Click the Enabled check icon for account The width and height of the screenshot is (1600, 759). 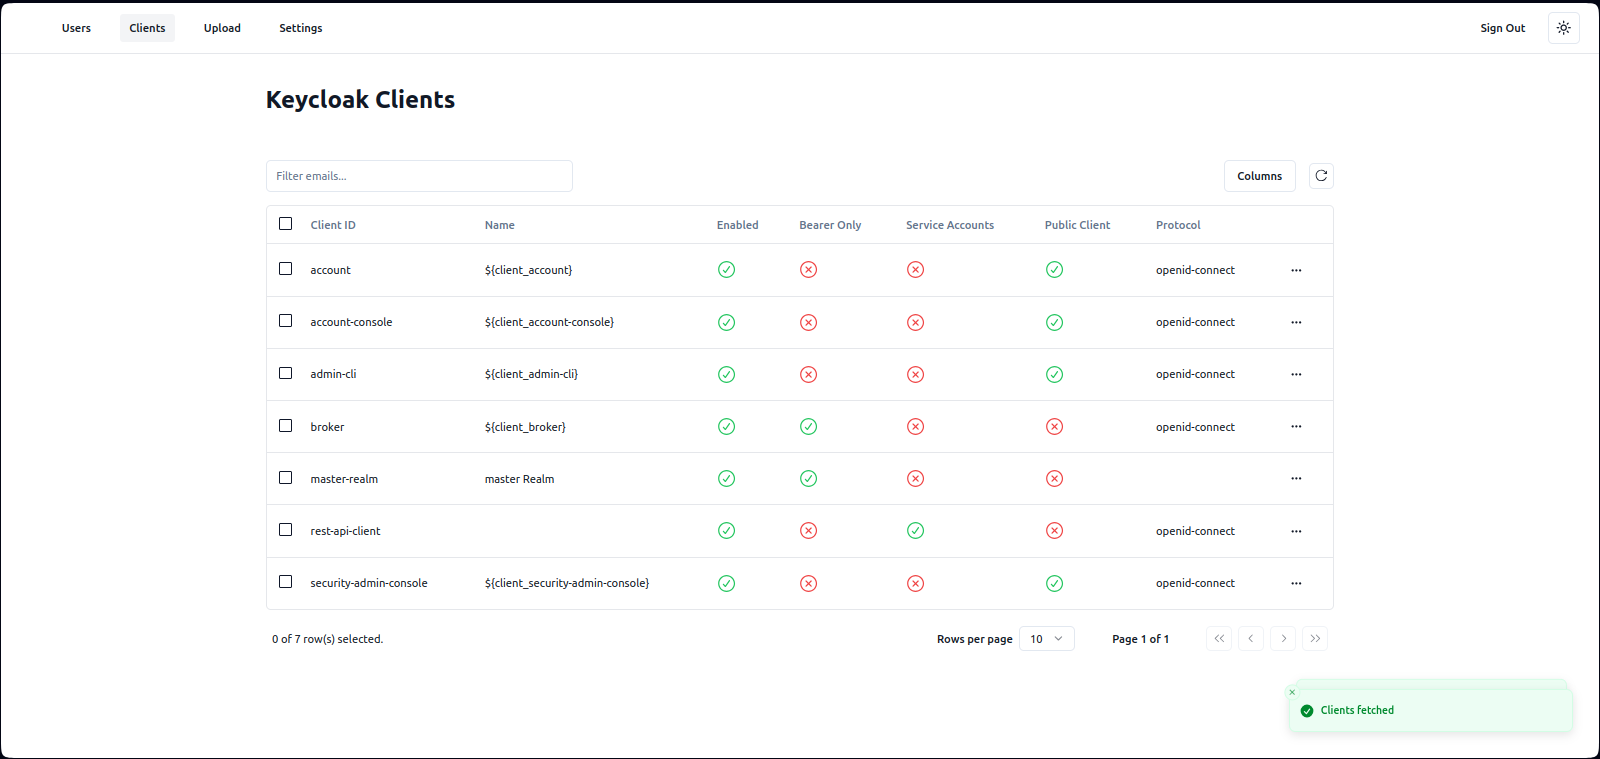tap(727, 270)
